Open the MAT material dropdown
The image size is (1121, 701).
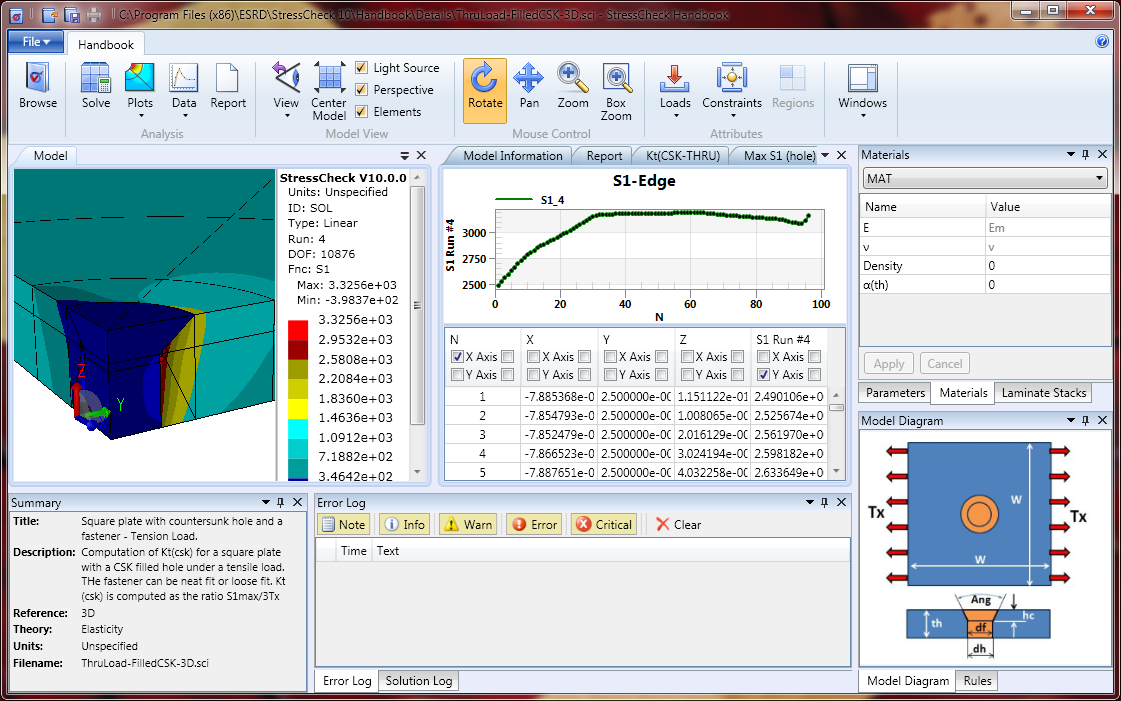(x=984, y=178)
